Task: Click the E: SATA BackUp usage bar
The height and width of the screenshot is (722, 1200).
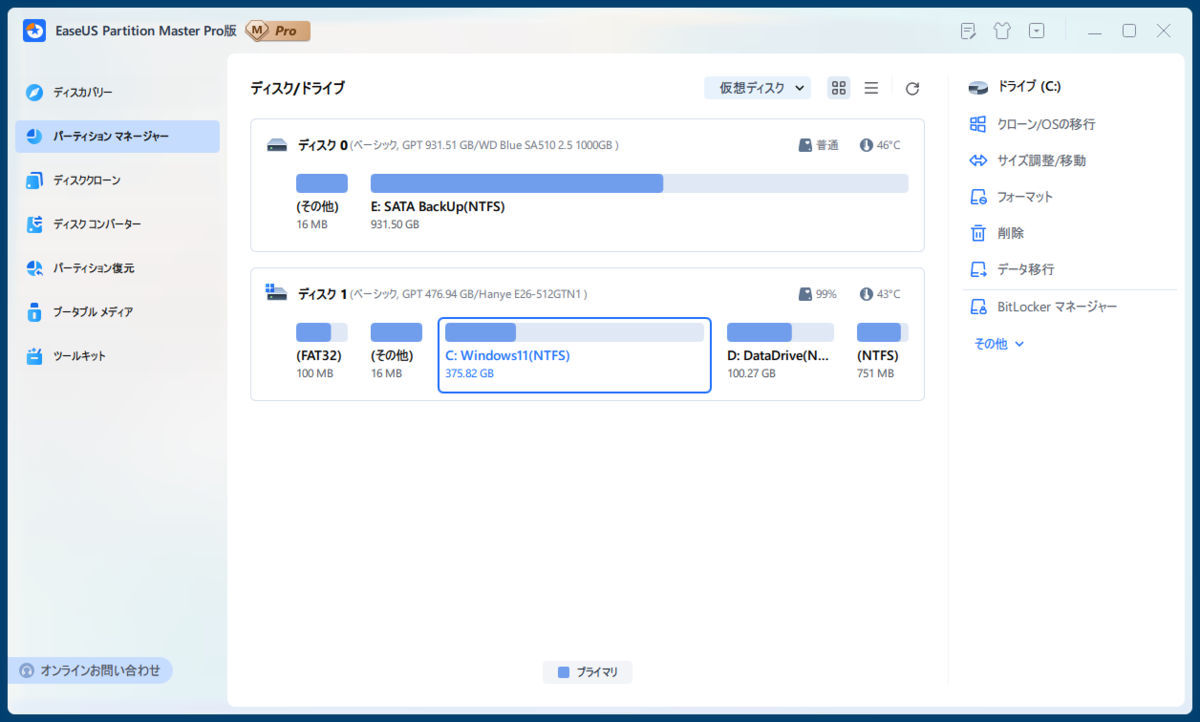Action: pos(640,183)
